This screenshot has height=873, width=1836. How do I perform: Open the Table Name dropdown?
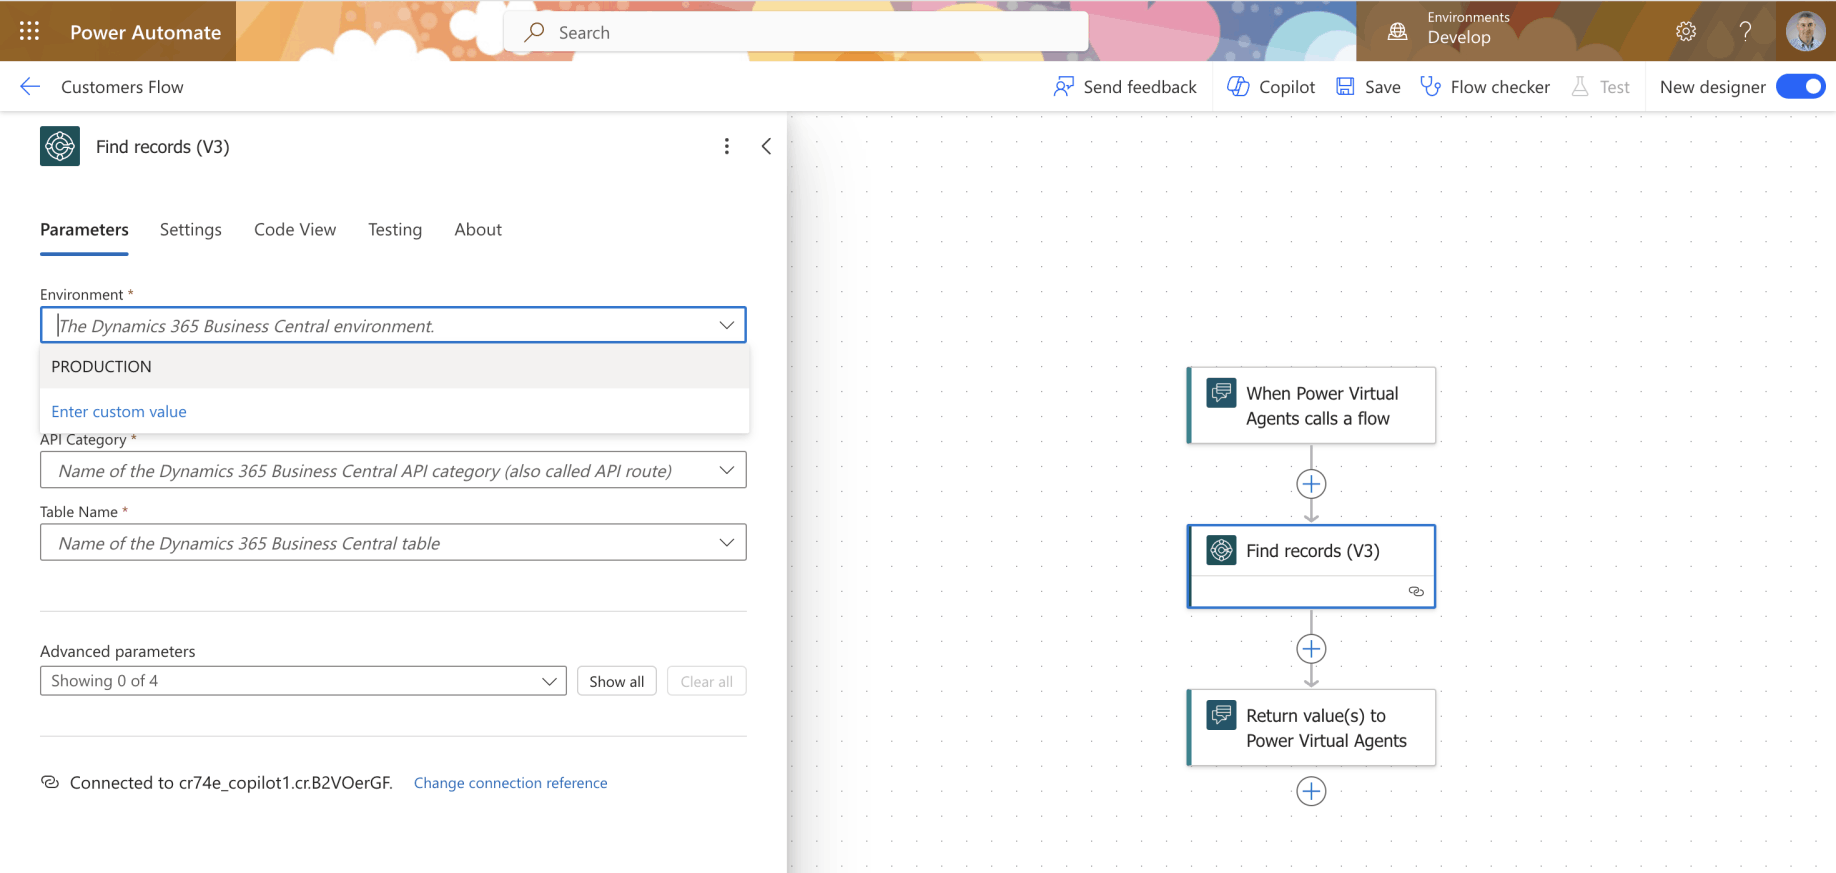[x=393, y=543]
